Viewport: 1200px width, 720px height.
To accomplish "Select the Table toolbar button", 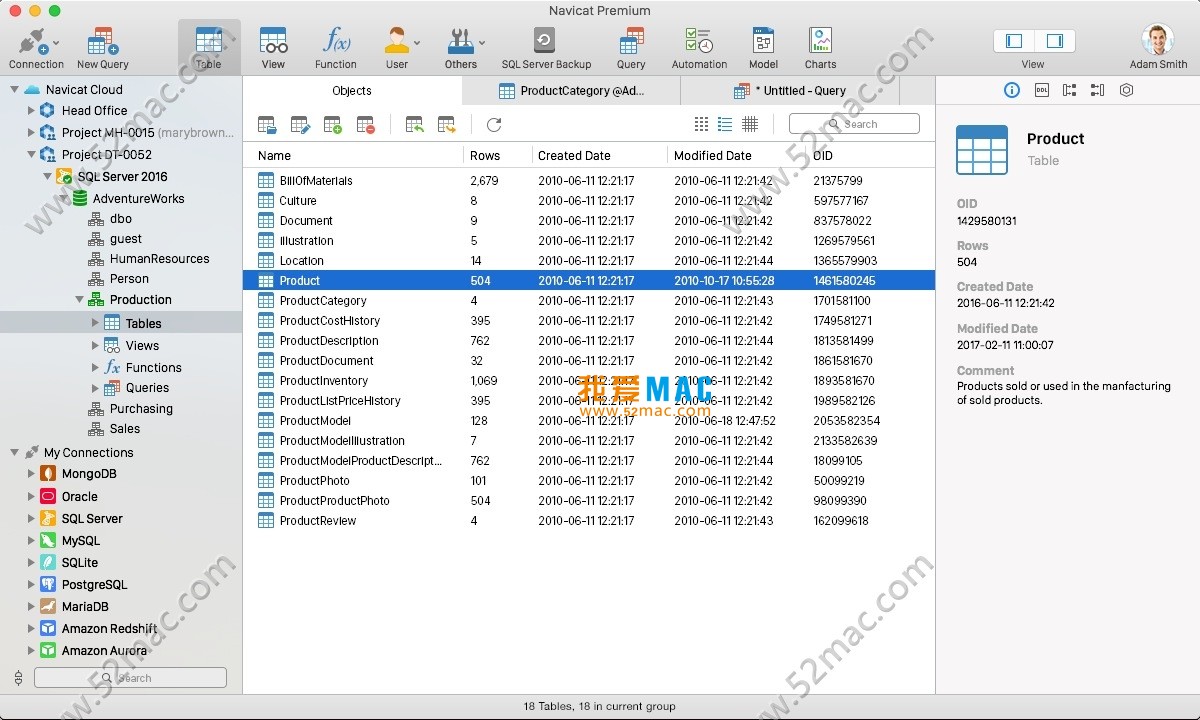I will [x=209, y=48].
